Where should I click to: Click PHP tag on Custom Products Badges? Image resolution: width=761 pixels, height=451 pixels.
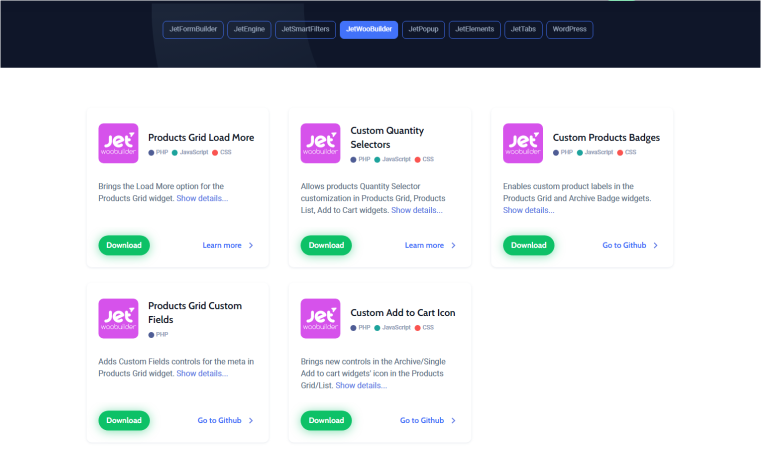click(563, 152)
